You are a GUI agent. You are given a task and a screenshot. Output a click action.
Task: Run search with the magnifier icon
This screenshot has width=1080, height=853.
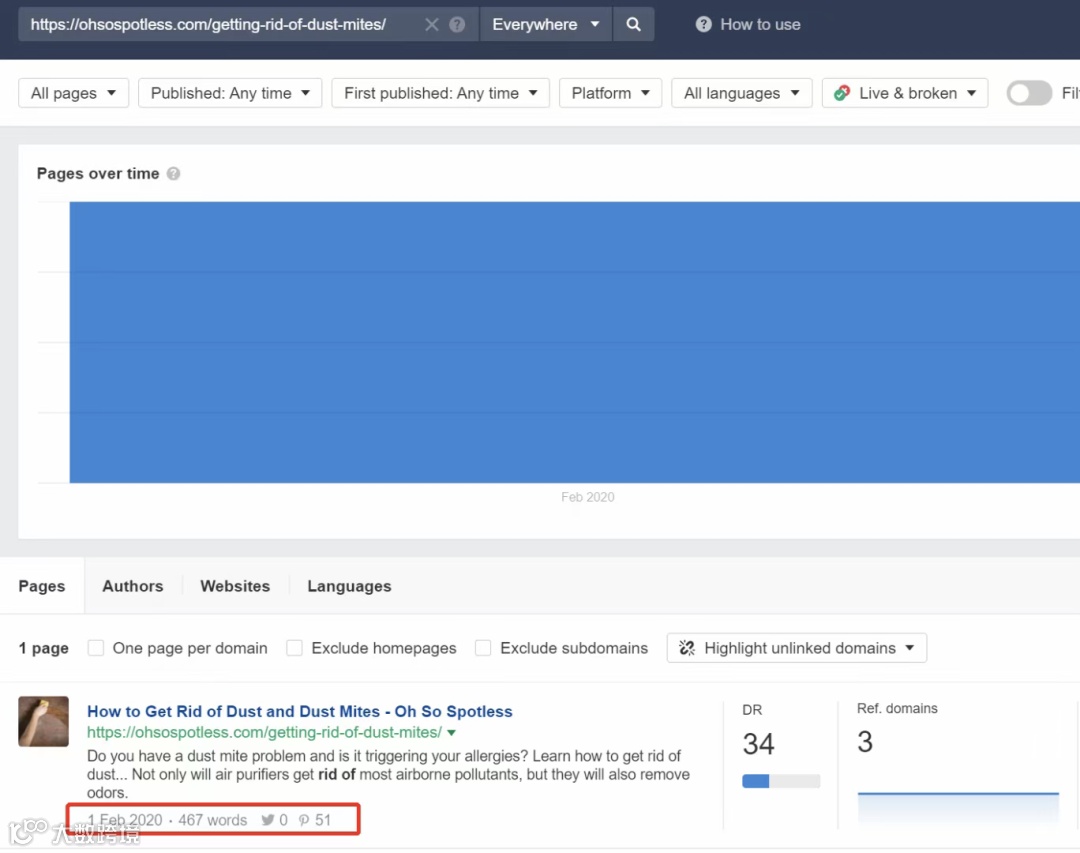point(633,25)
